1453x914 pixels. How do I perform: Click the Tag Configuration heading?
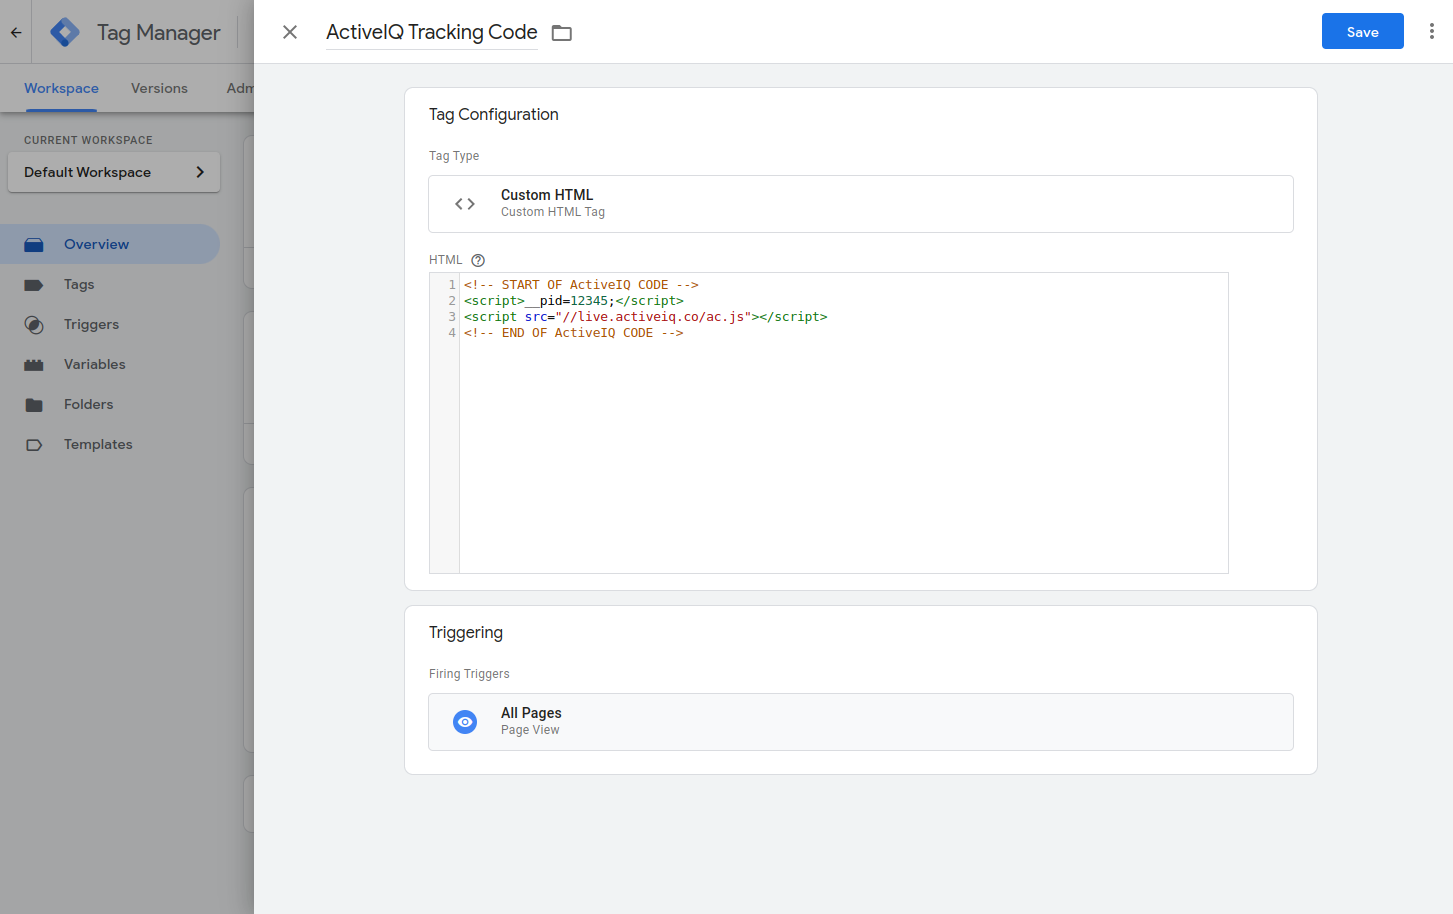(x=494, y=114)
